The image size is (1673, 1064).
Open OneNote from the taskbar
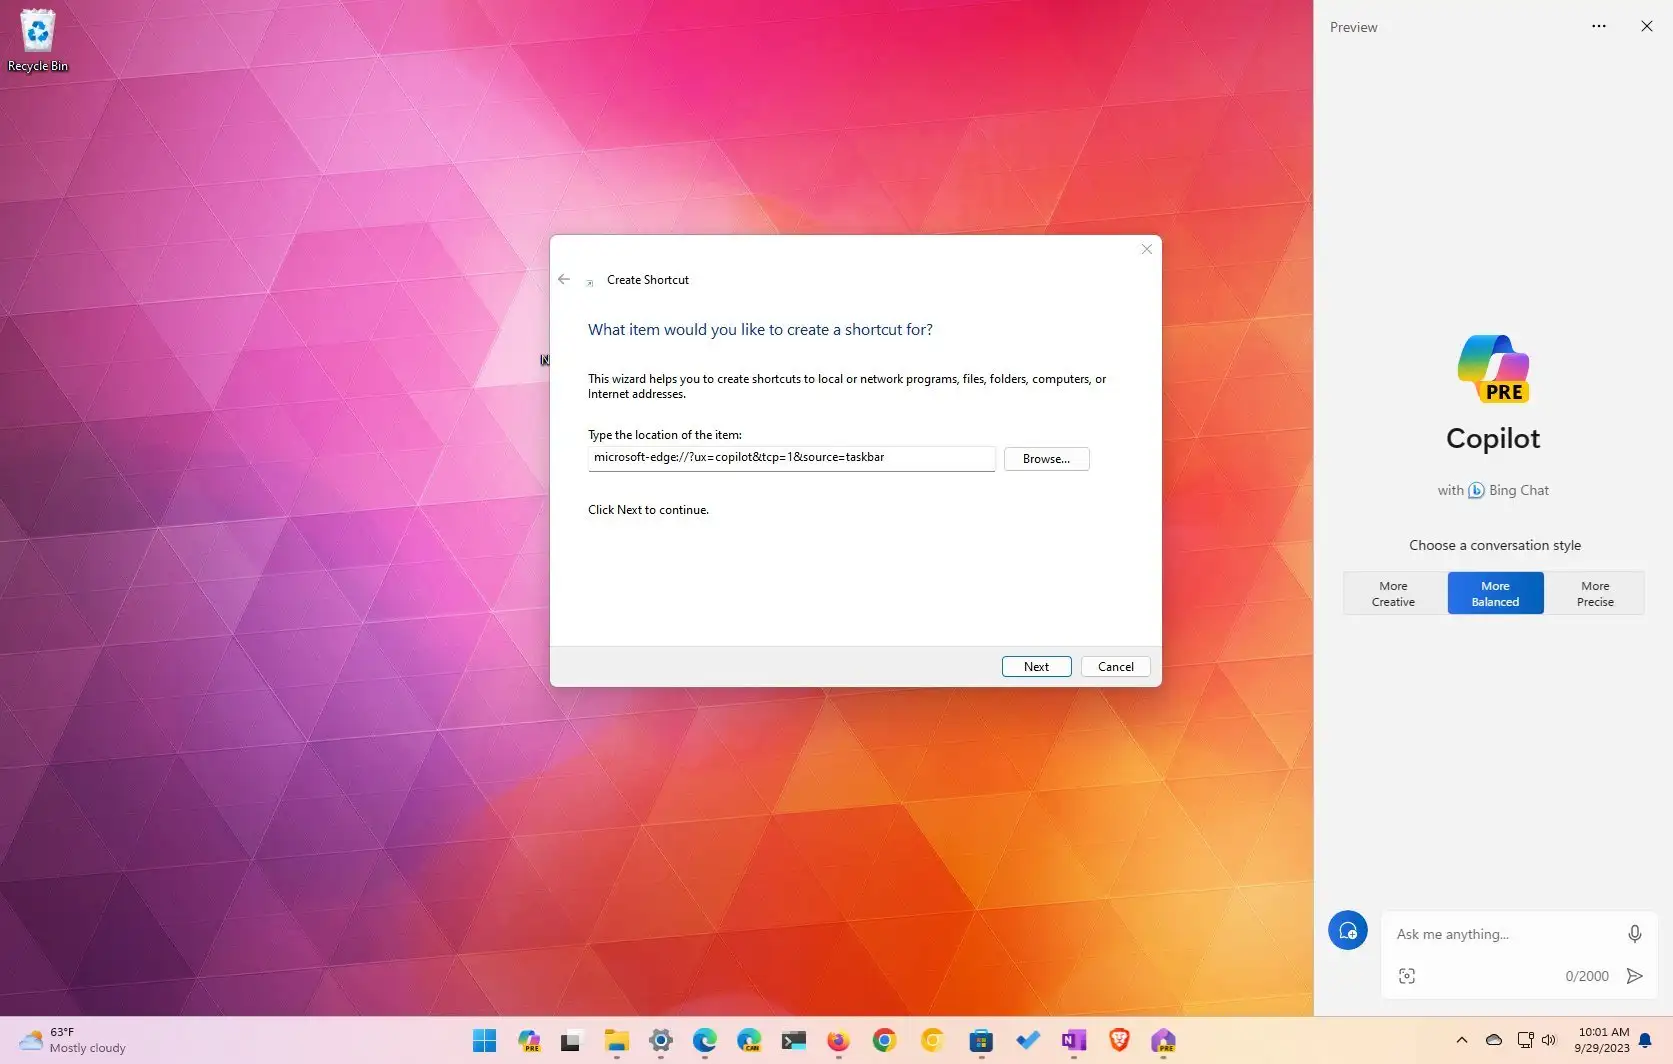[x=1074, y=1040]
